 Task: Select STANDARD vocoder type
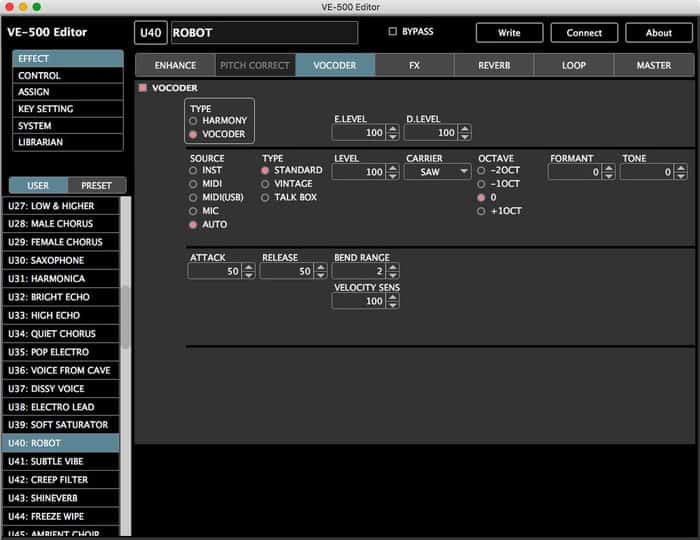pyautogui.click(x=265, y=170)
